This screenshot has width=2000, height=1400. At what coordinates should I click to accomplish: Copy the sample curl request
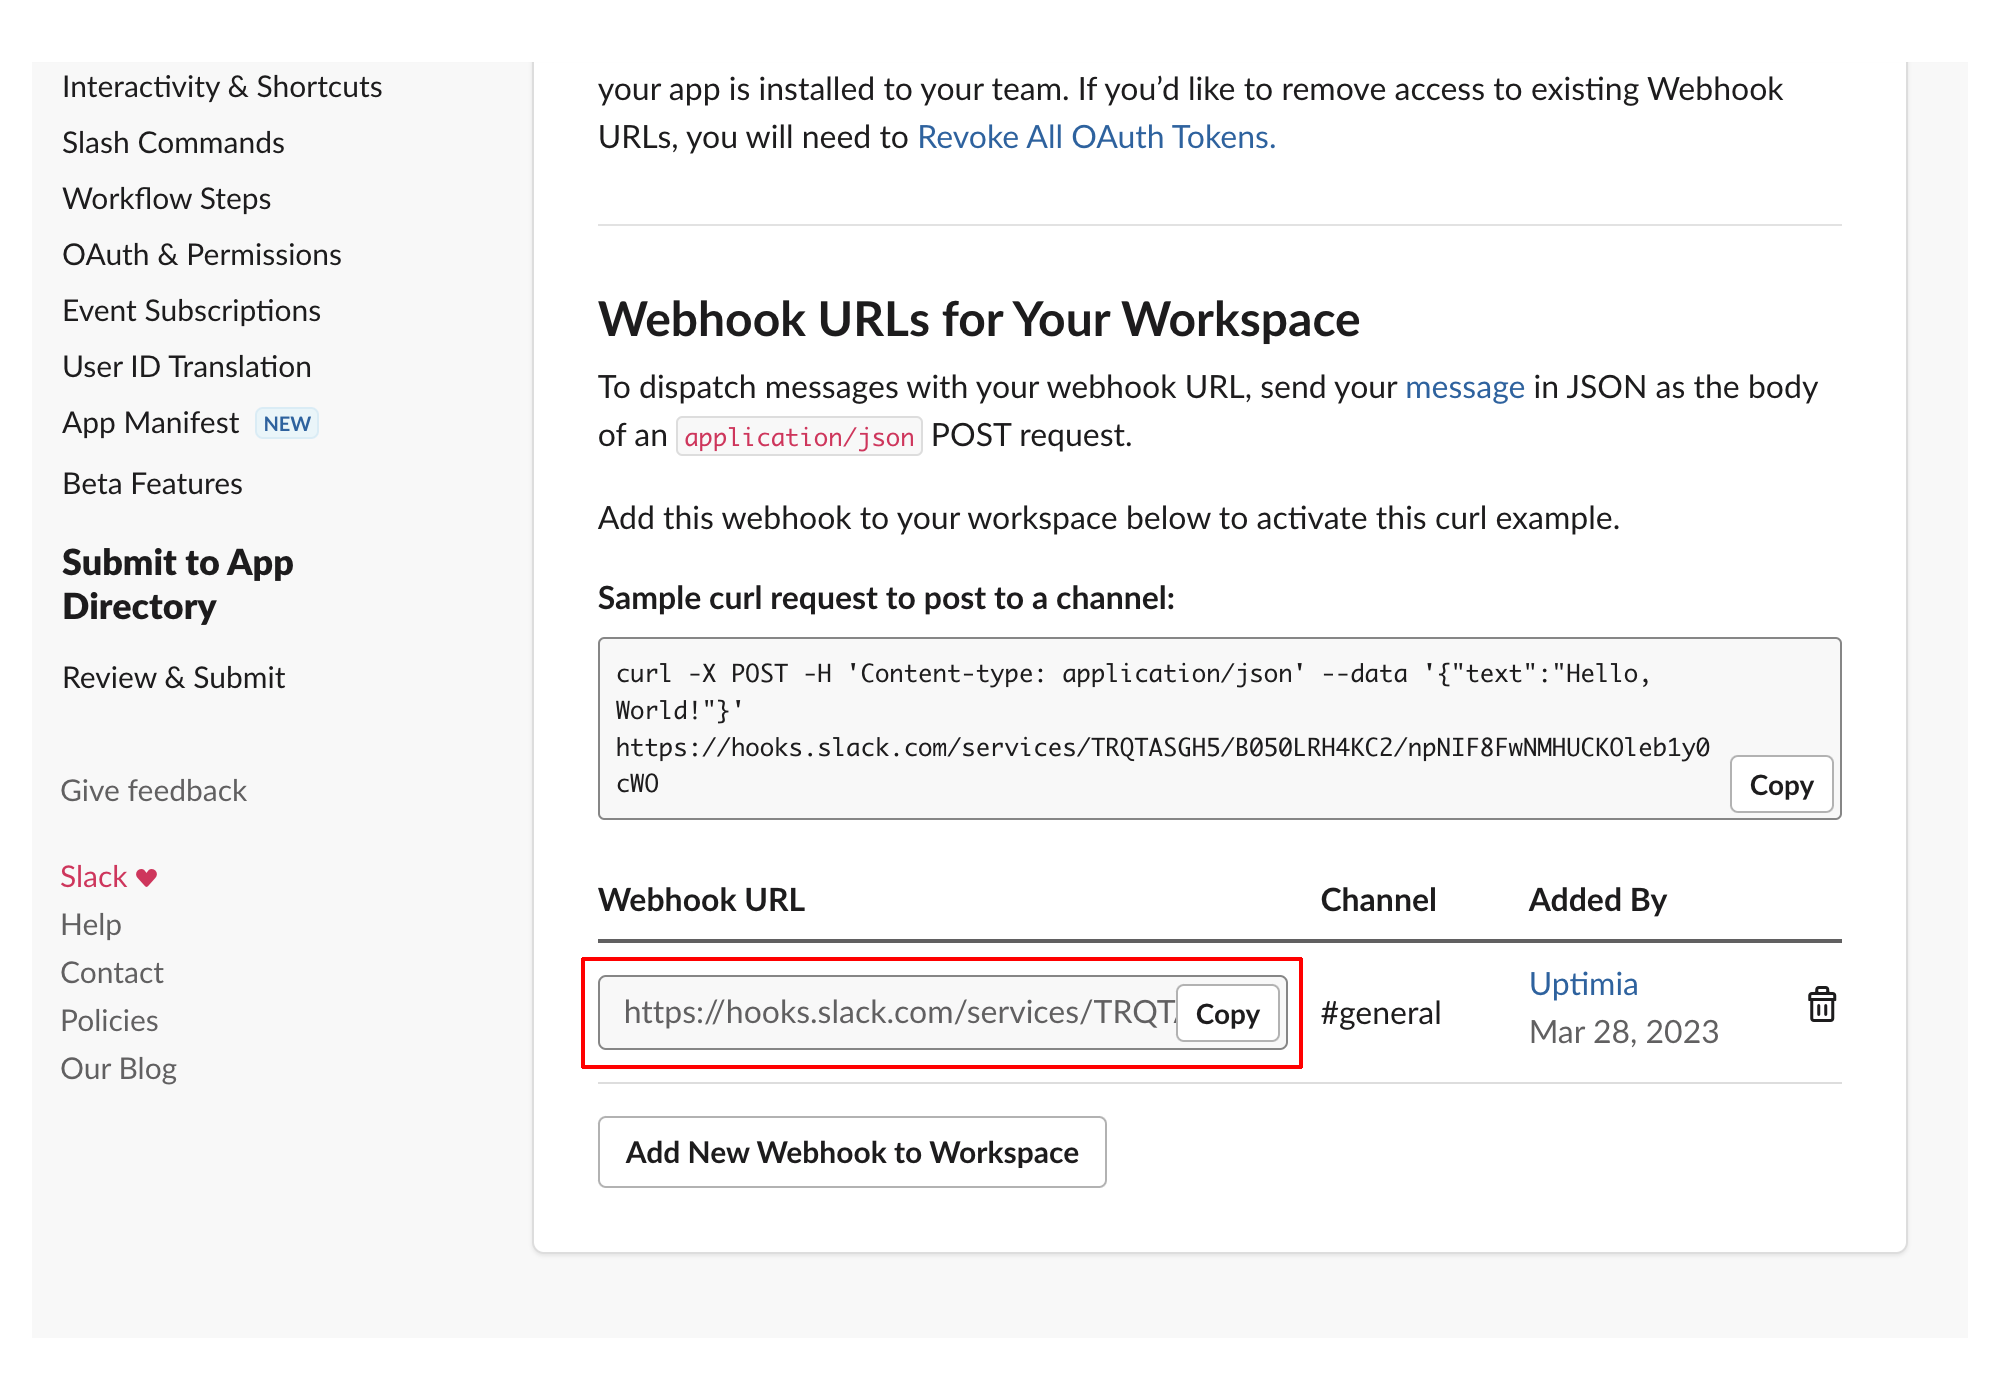click(x=1781, y=785)
